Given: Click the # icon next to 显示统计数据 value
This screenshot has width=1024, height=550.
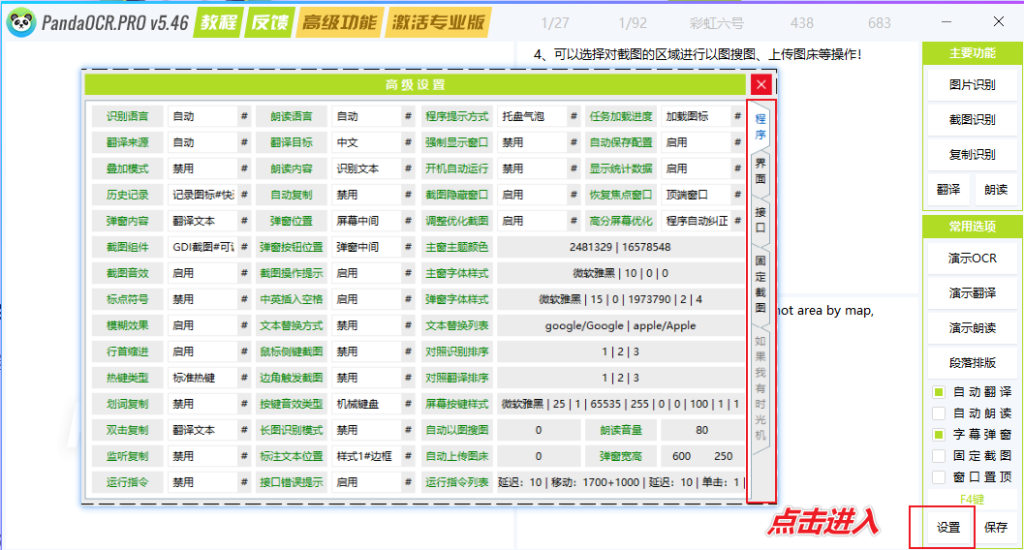Looking at the screenshot, I should [x=737, y=169].
